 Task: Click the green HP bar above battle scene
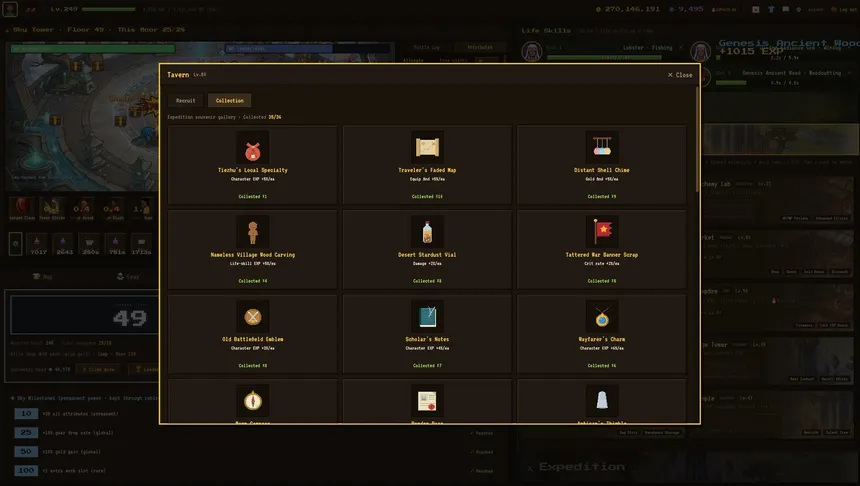point(93,49)
